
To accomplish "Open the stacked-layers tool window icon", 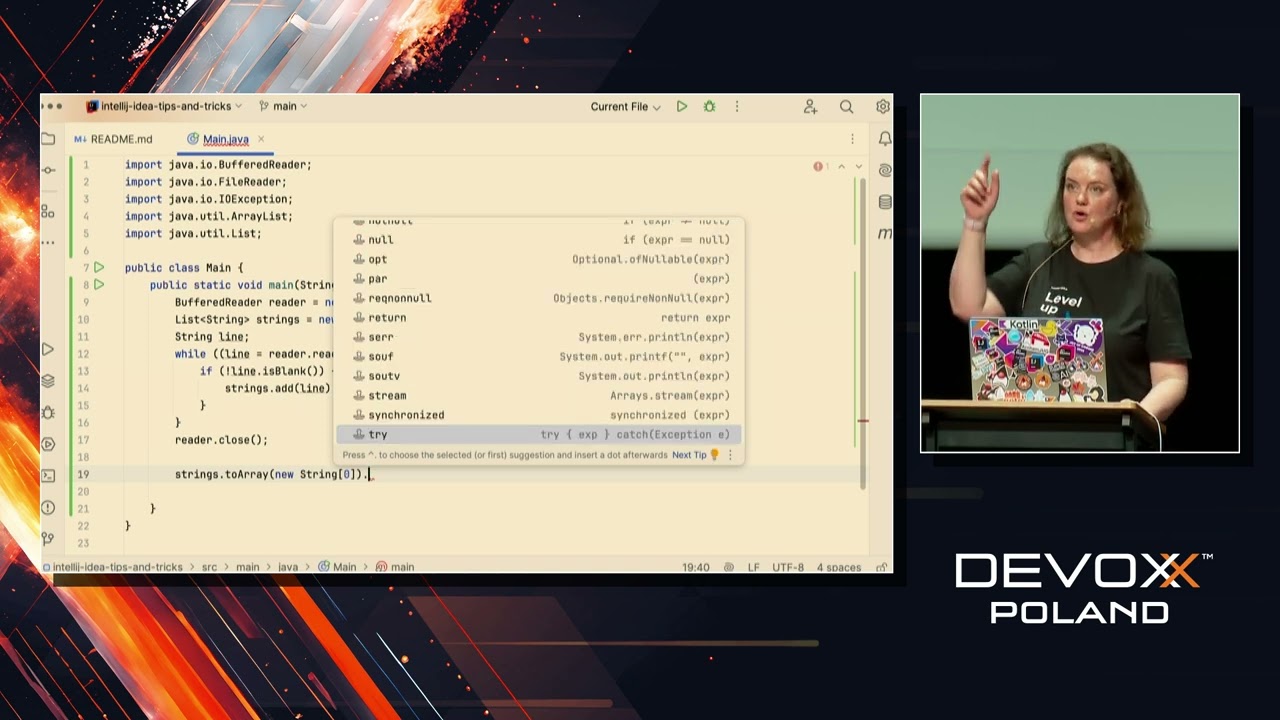I will (48, 381).
